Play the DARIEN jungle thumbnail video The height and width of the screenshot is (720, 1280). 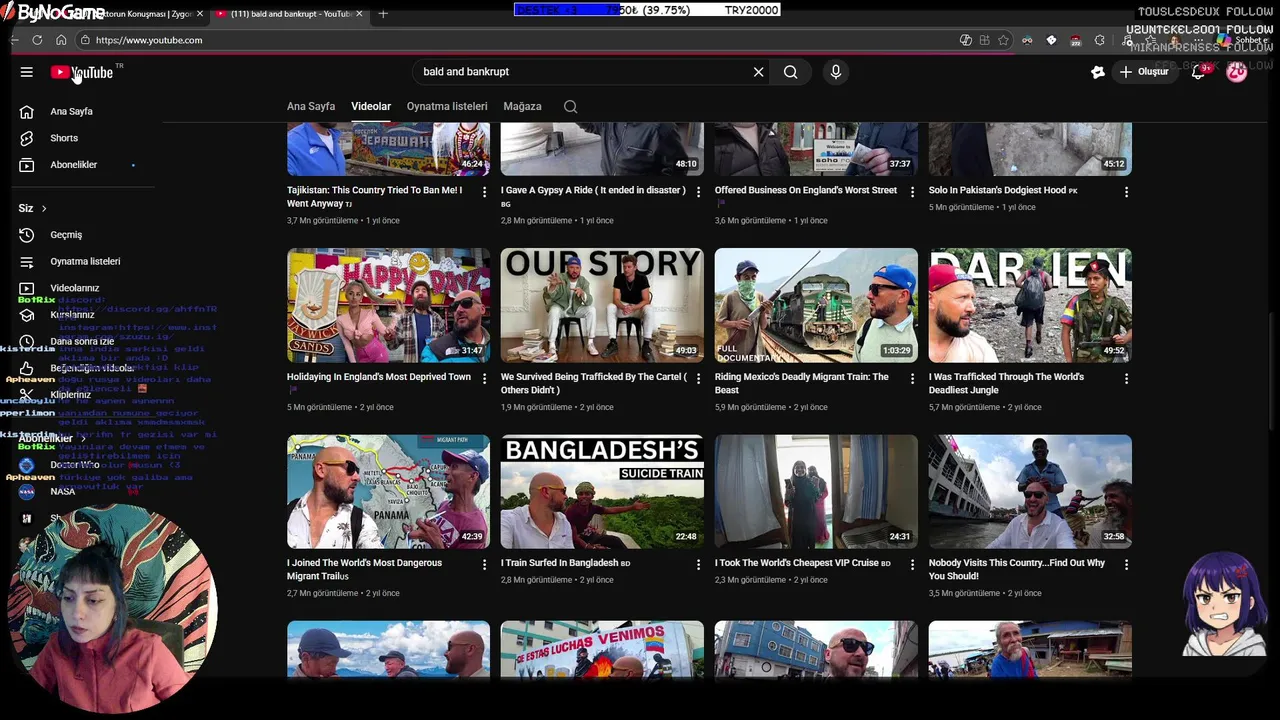pyautogui.click(x=1030, y=305)
